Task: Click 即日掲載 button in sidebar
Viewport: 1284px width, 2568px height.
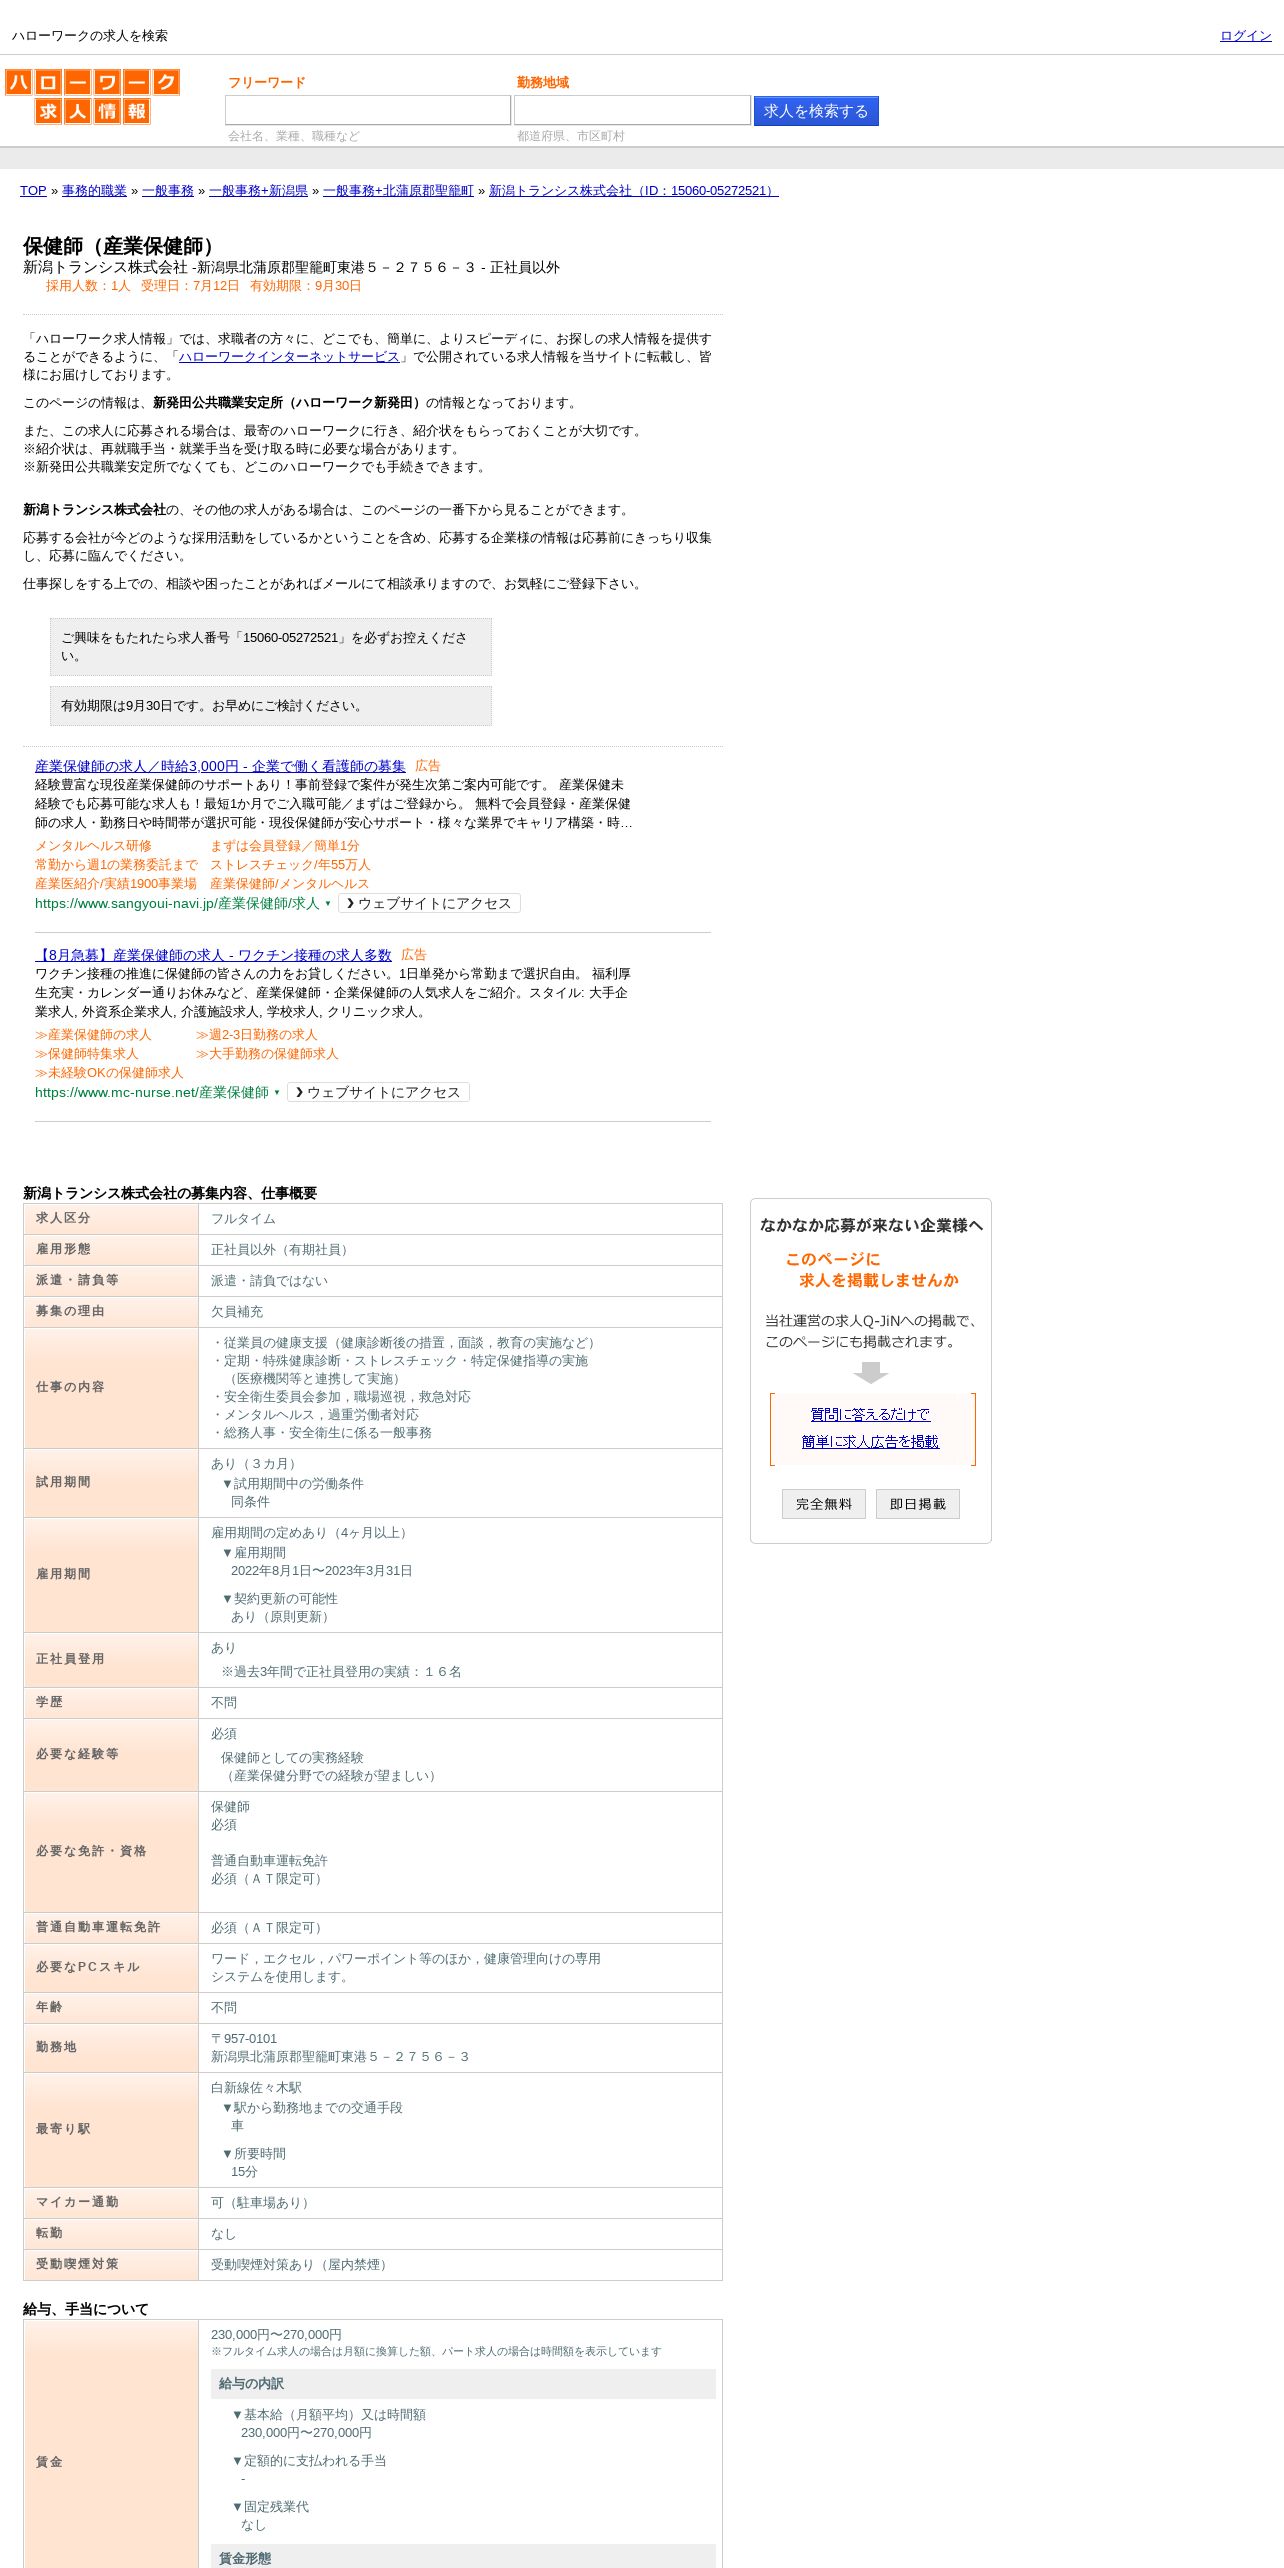Action: pos(917,1504)
